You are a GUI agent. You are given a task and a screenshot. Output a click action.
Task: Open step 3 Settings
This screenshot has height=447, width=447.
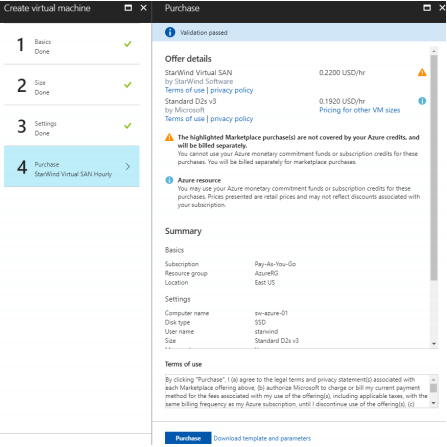coord(72,126)
